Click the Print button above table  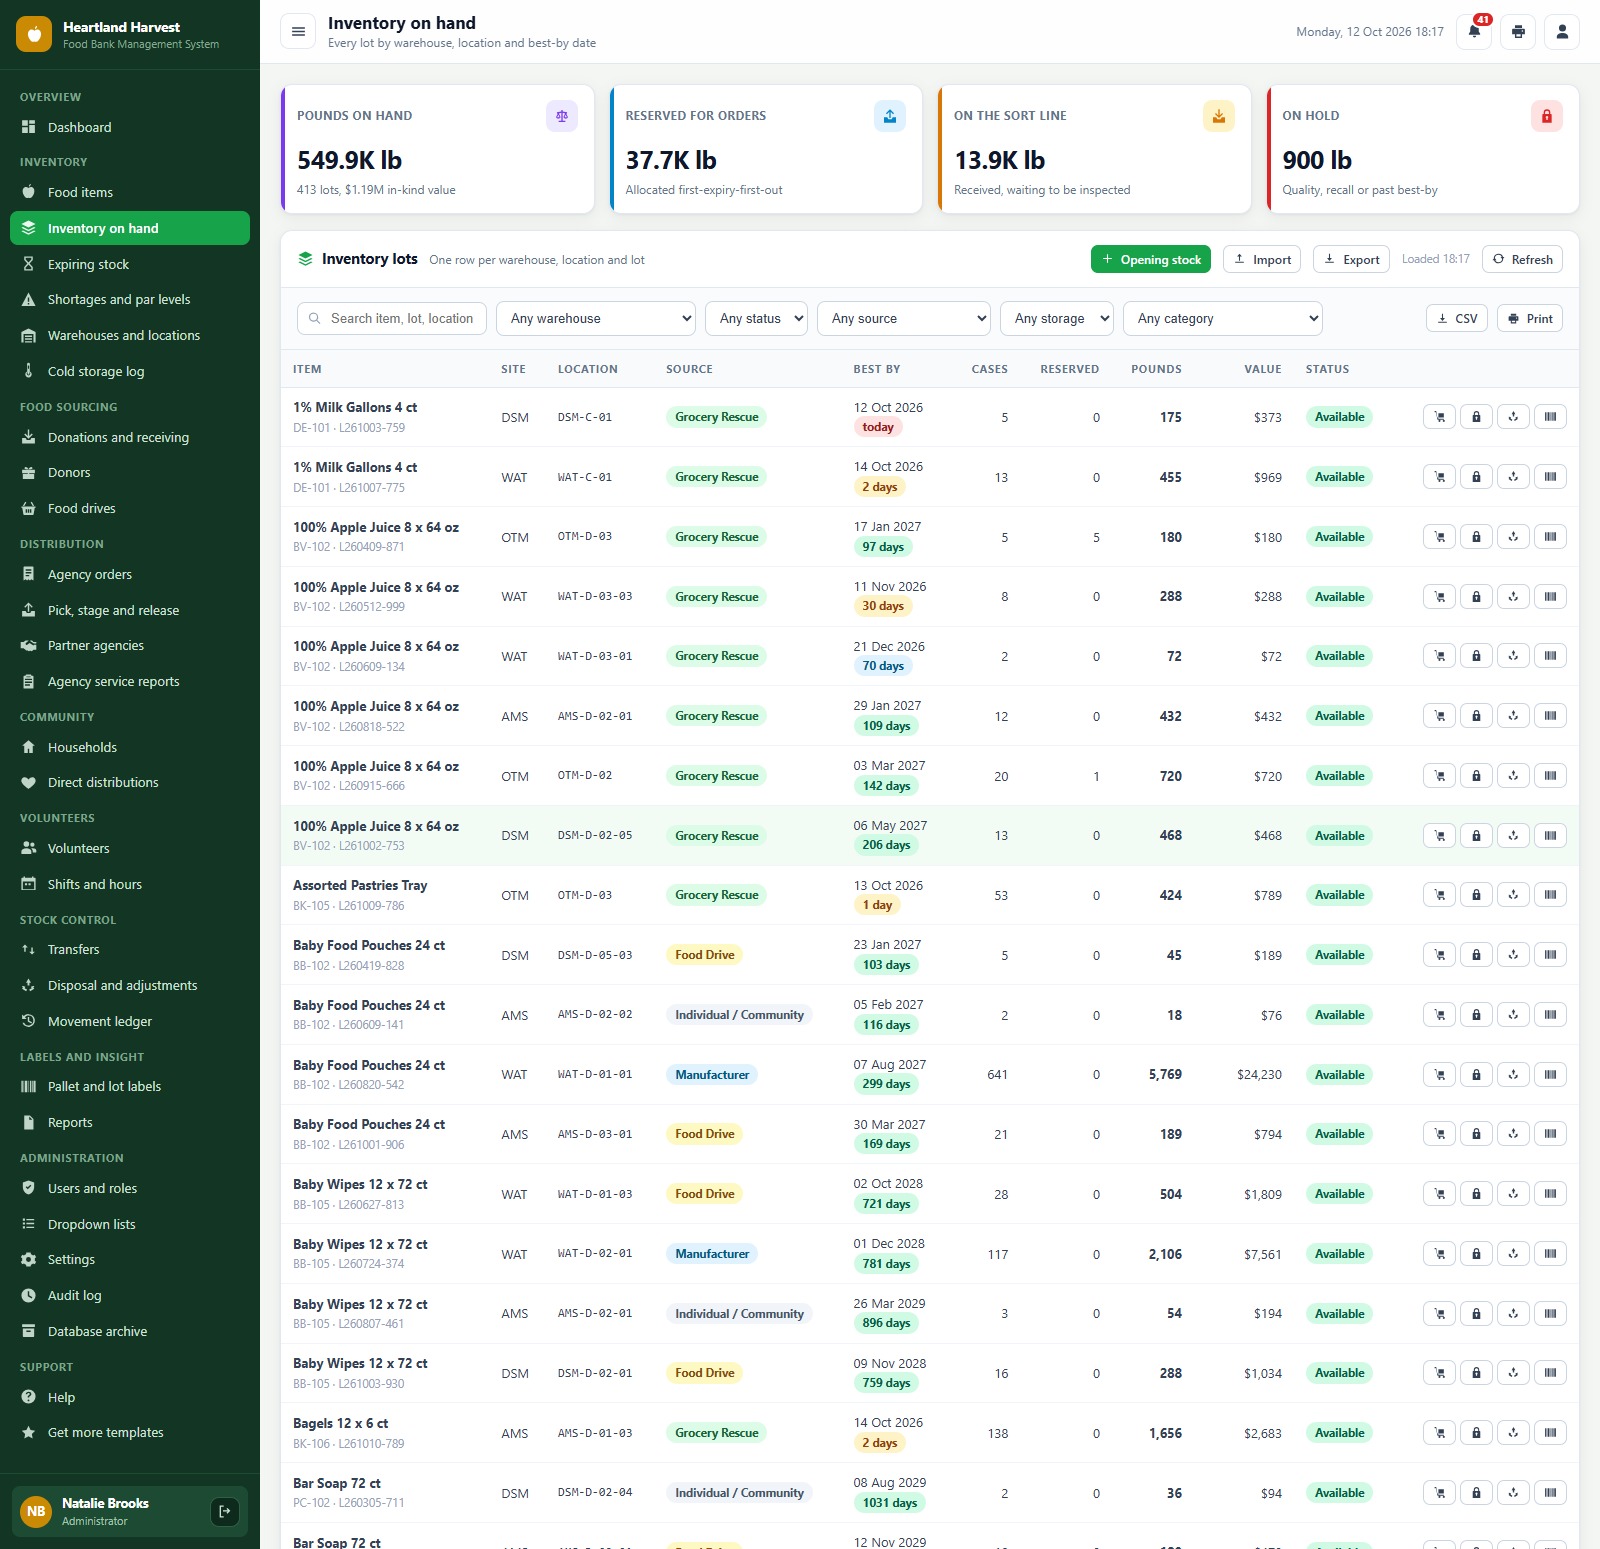coord(1530,319)
